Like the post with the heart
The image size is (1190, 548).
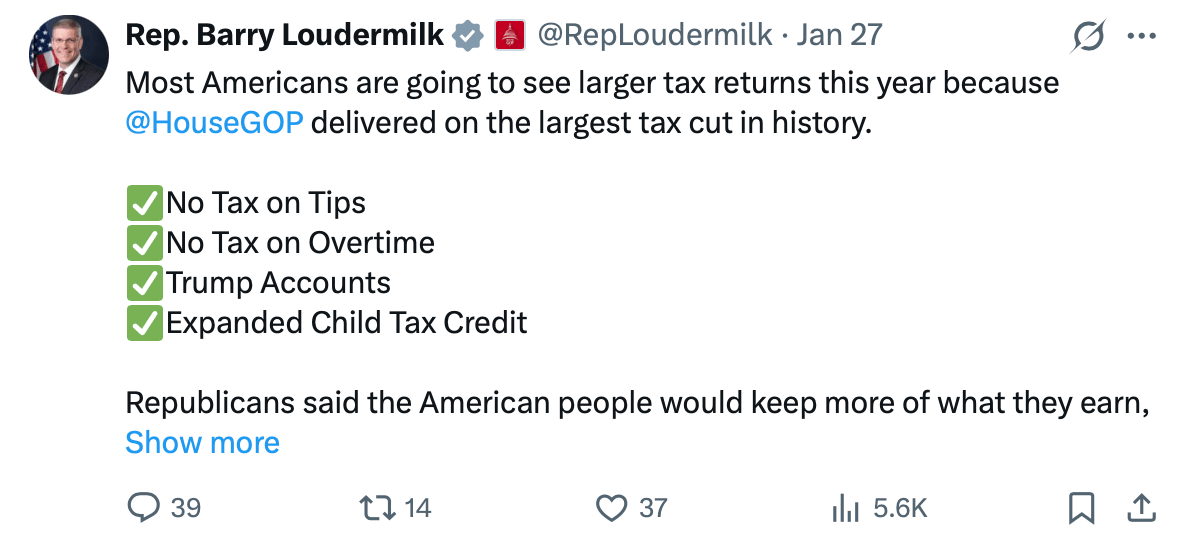coord(612,508)
